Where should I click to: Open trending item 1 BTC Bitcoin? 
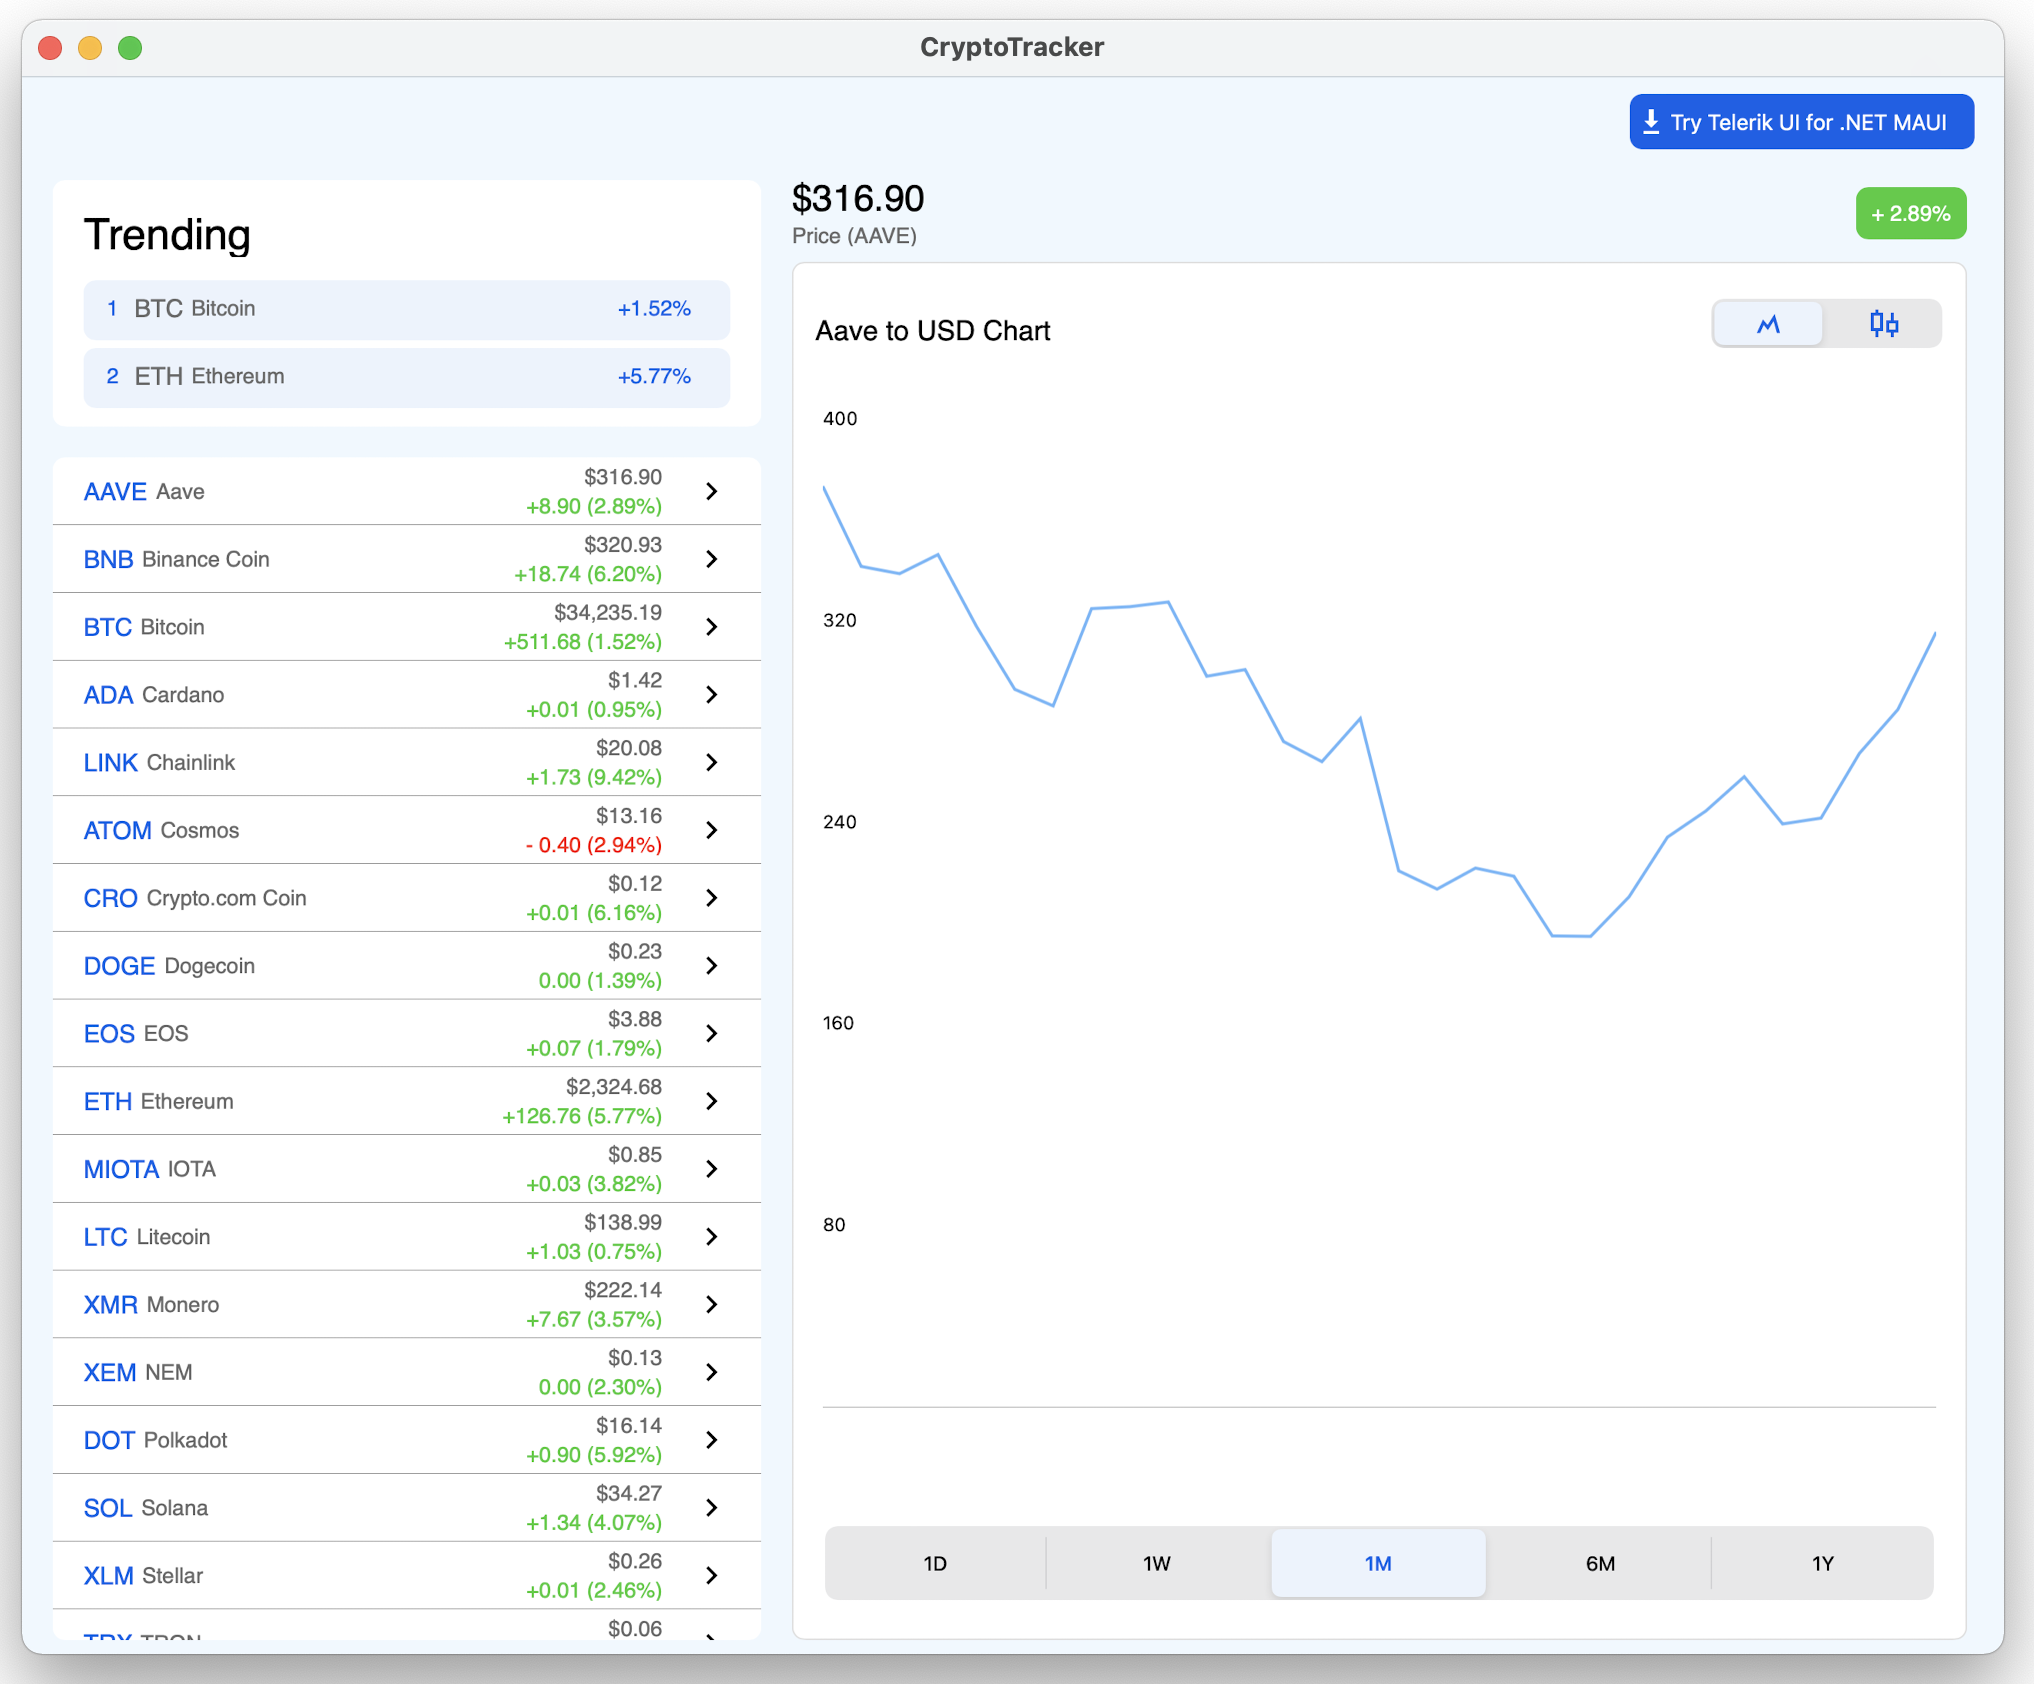click(x=407, y=309)
